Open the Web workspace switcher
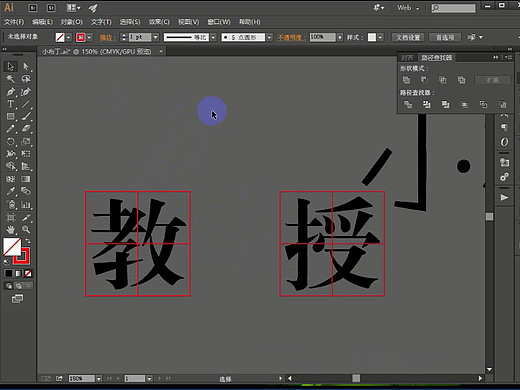Screen dimensions: 520x390 coord(408,8)
